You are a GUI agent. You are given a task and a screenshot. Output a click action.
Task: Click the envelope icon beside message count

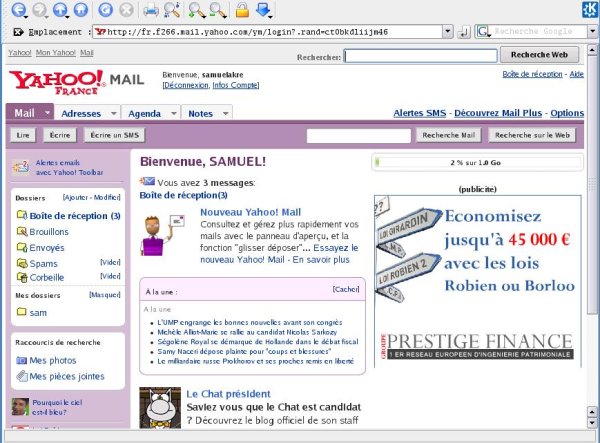(147, 181)
